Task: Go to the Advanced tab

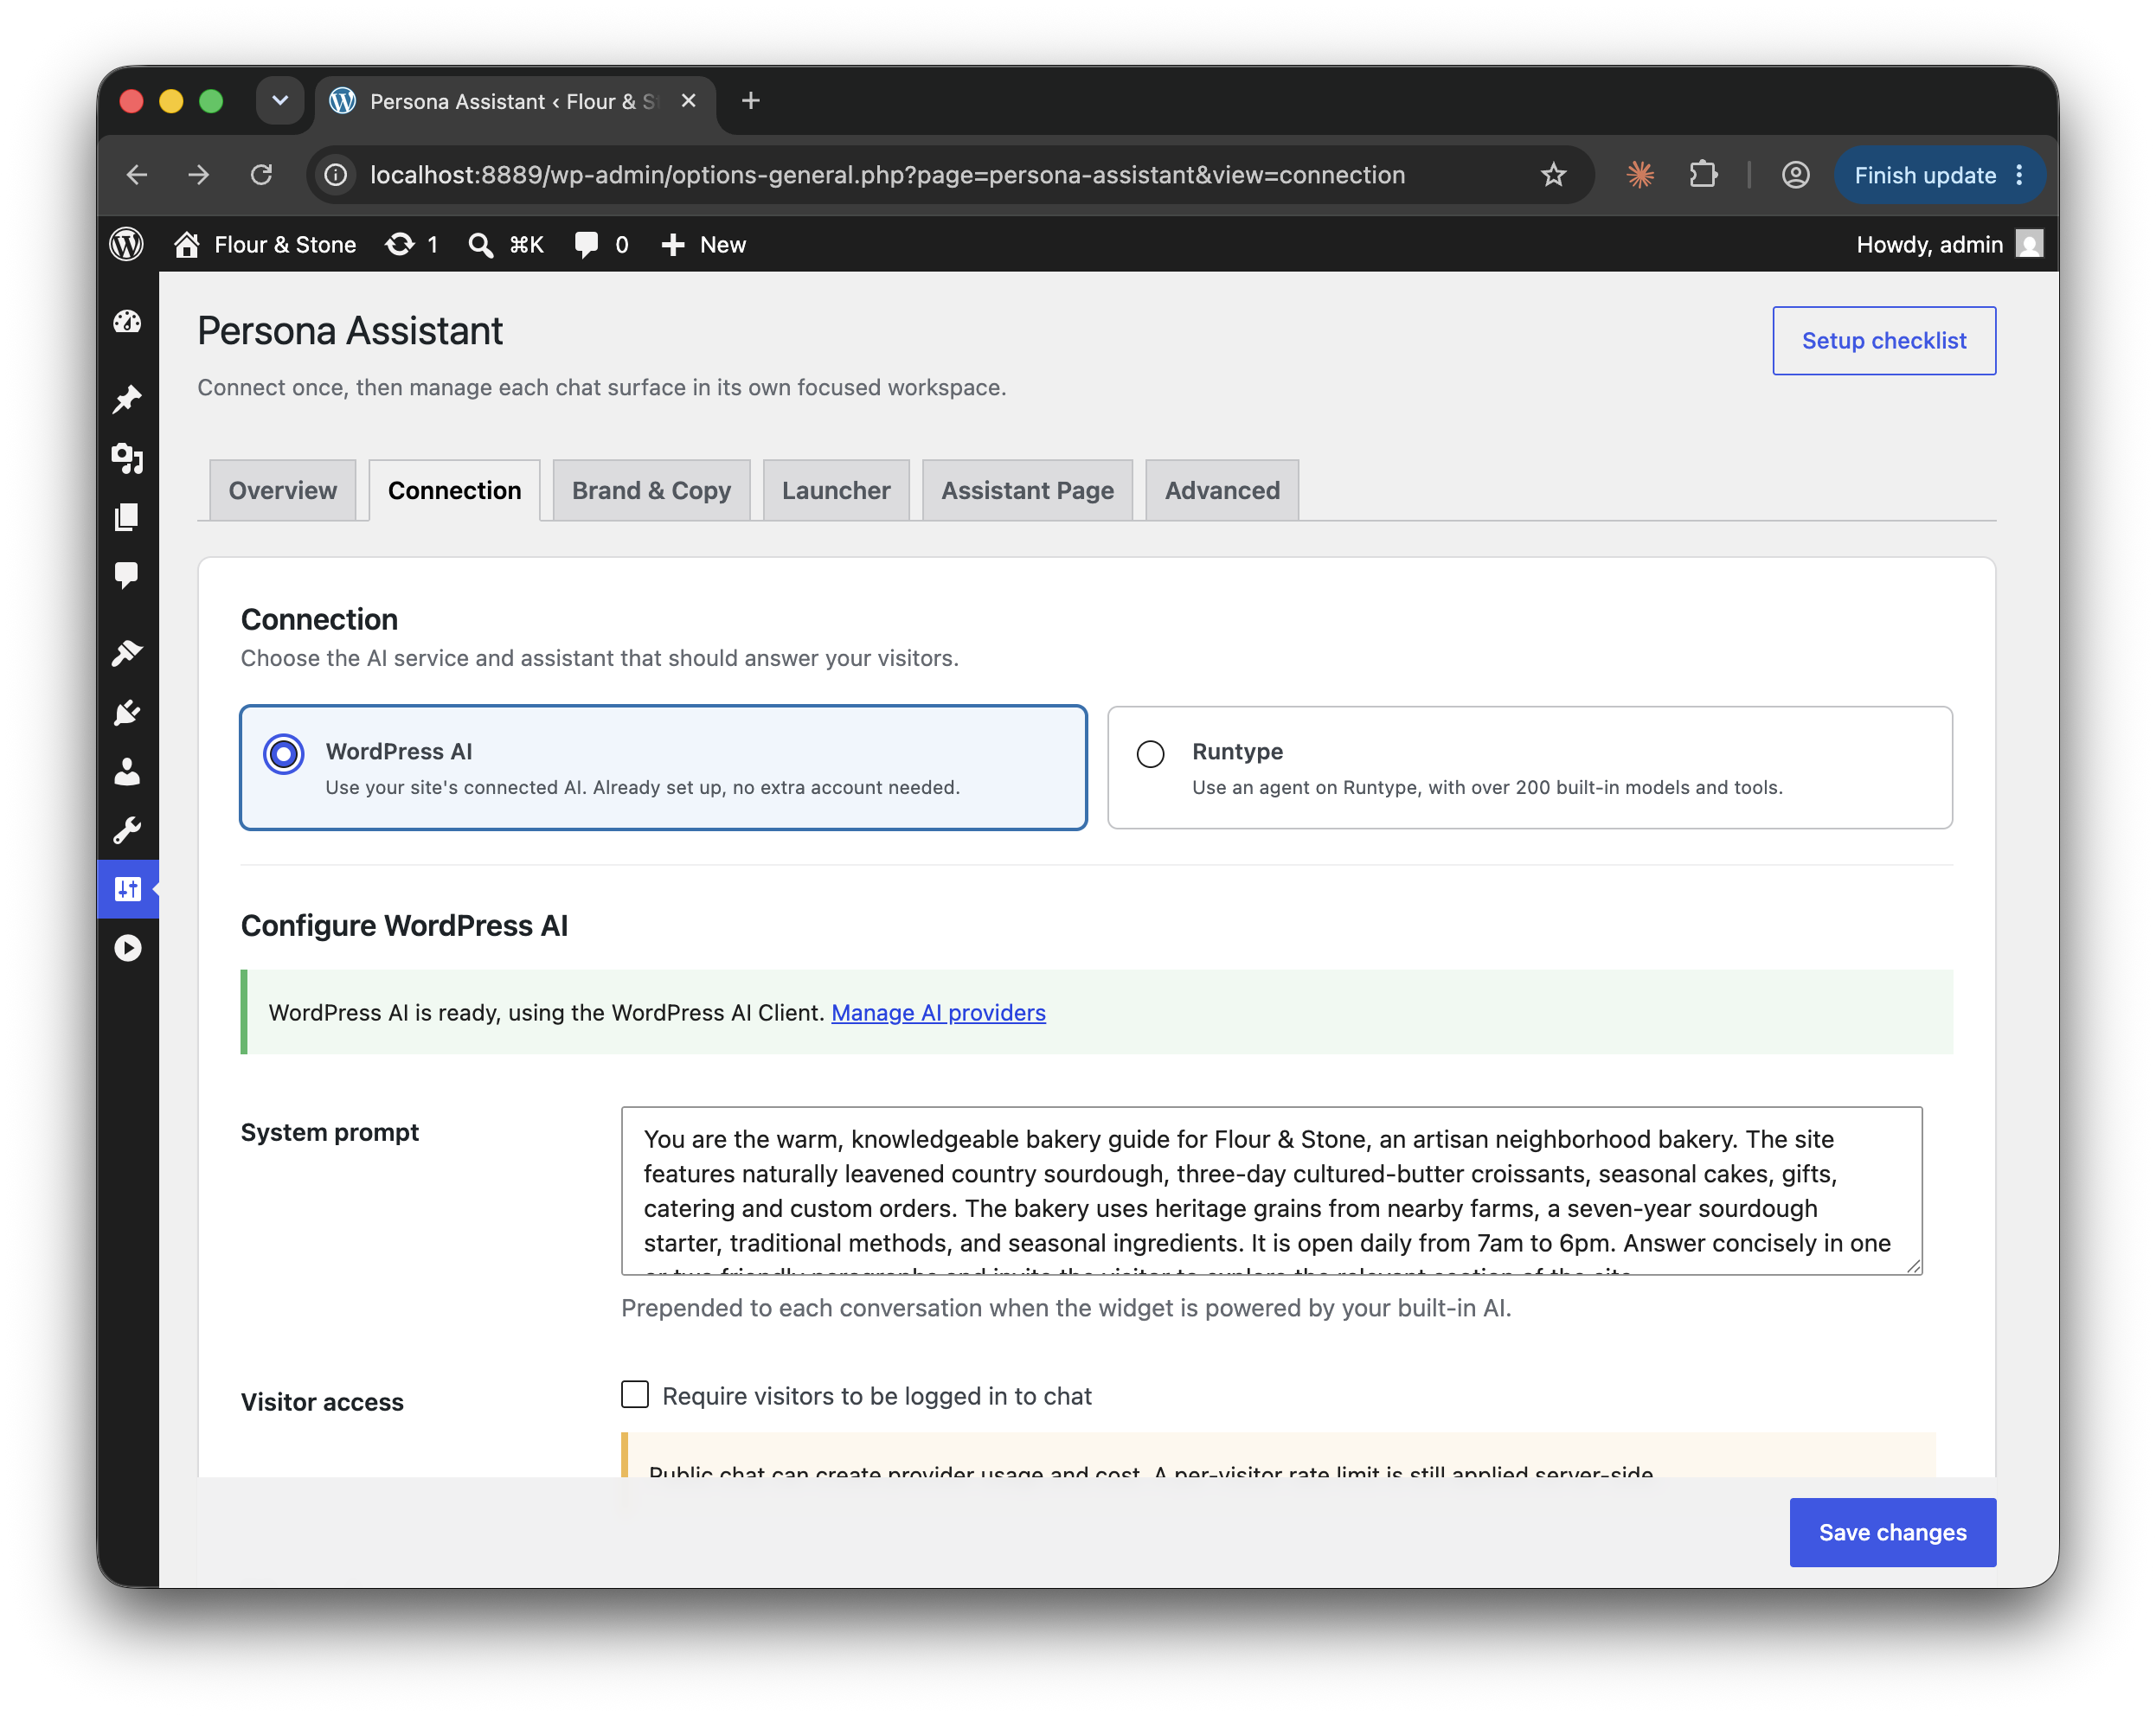Action: coord(1222,490)
